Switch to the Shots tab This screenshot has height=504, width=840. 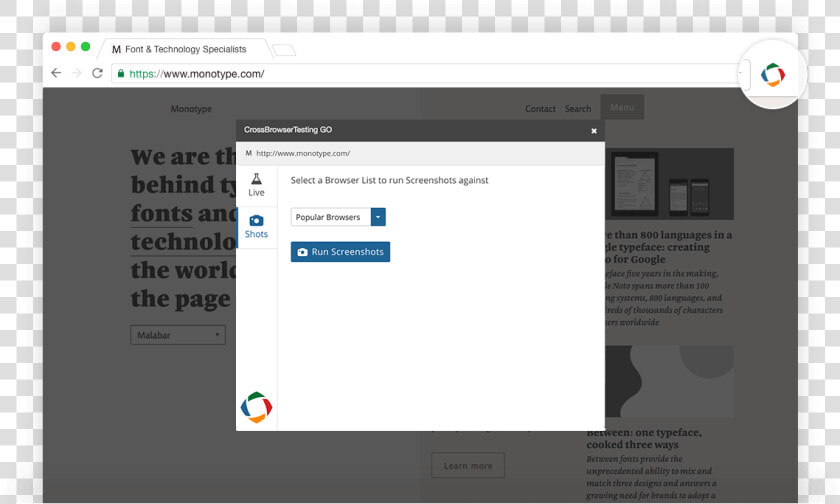256,227
